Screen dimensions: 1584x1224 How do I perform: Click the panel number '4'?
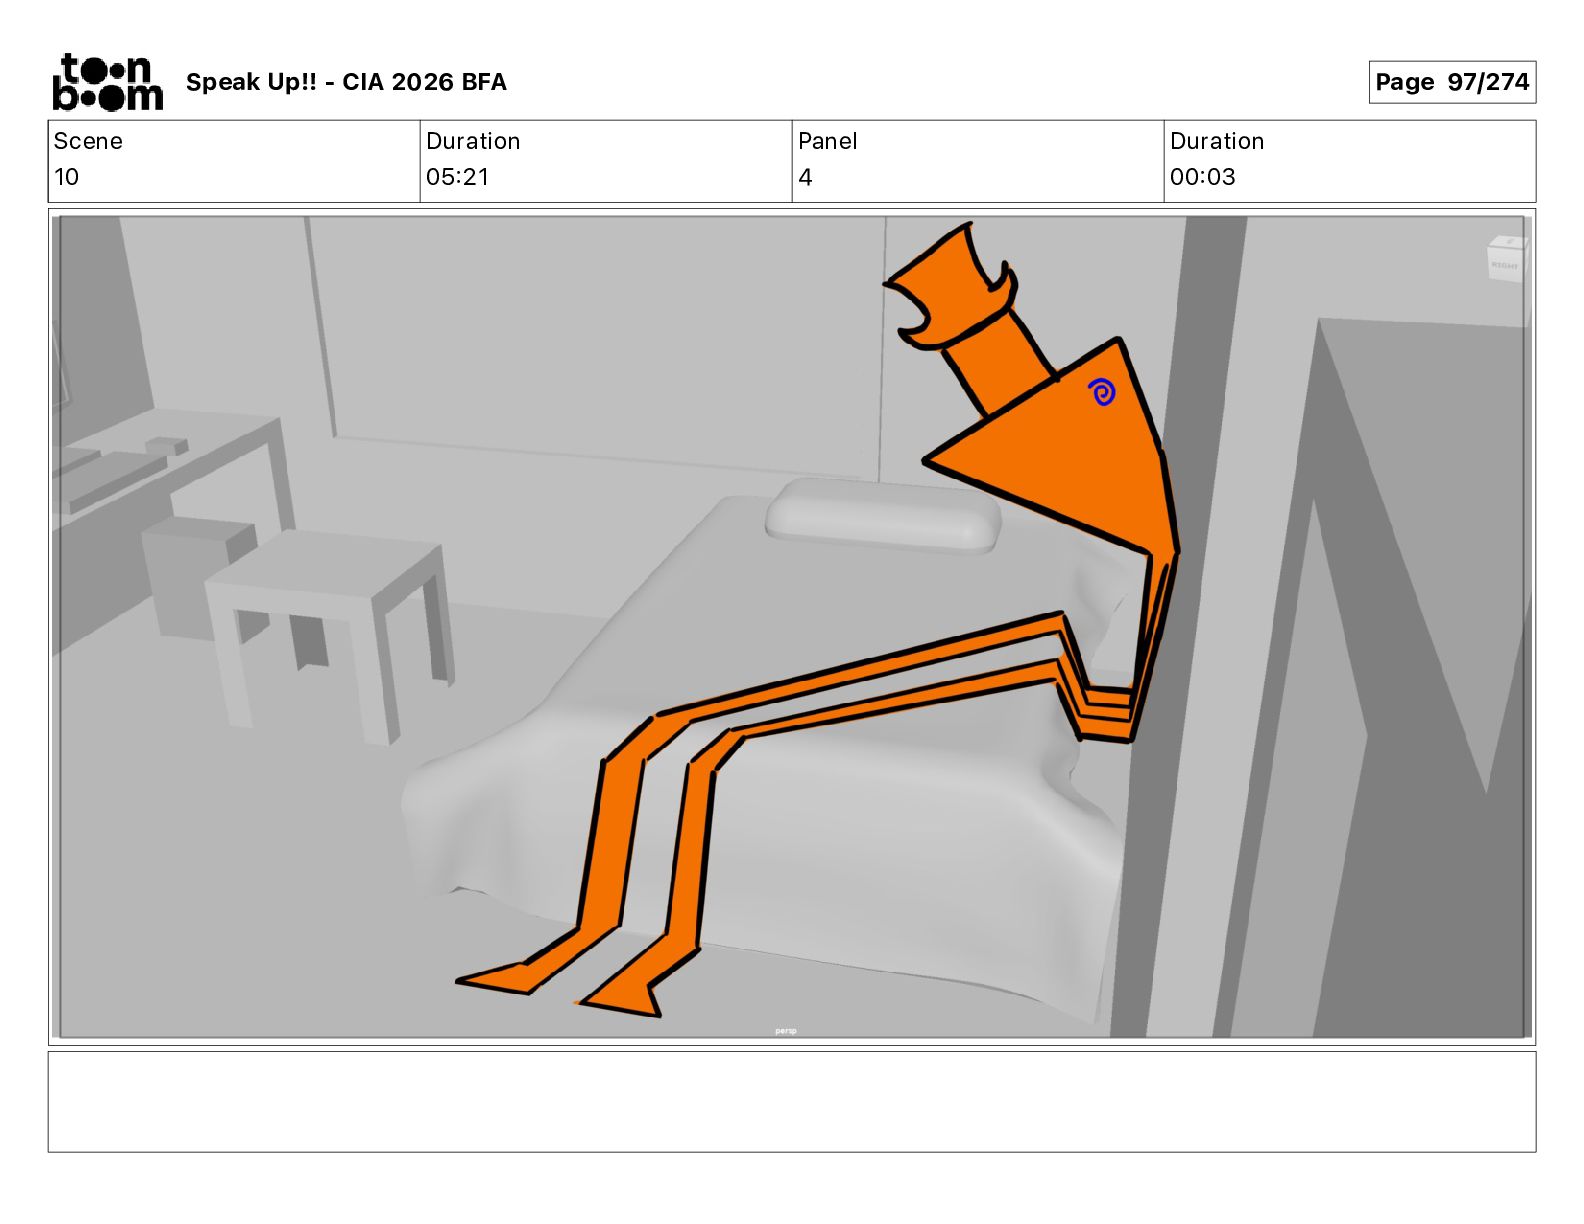[x=805, y=177]
